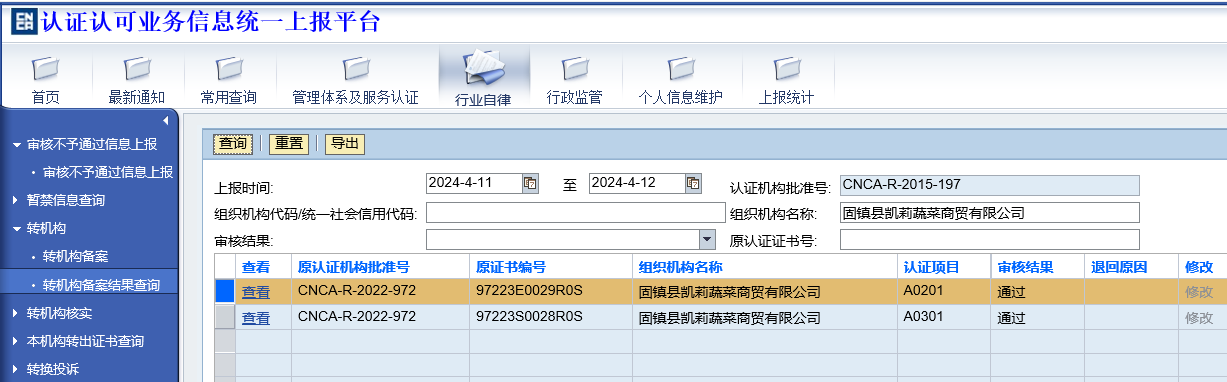Click the 查询 button
The height and width of the screenshot is (382, 1227).
click(233, 144)
